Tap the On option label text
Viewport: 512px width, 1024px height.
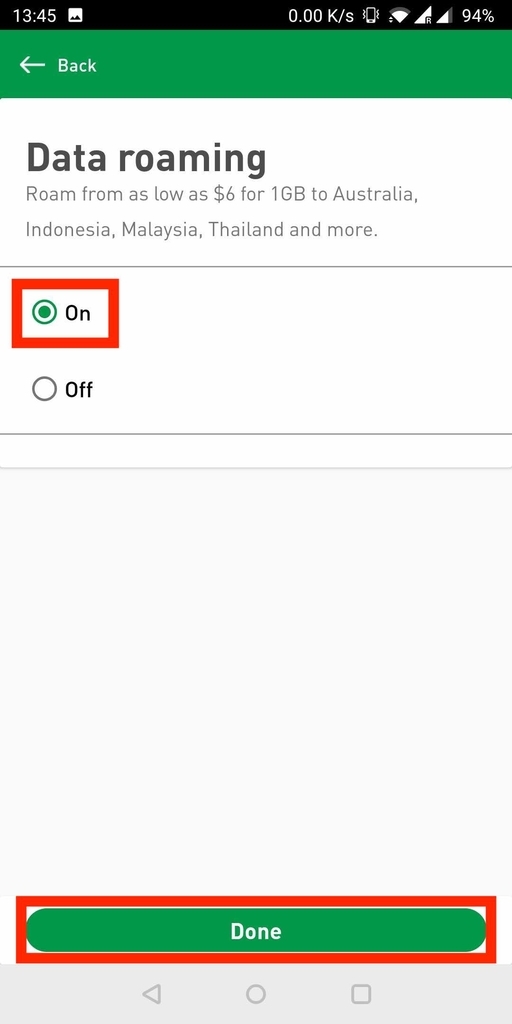click(x=78, y=313)
